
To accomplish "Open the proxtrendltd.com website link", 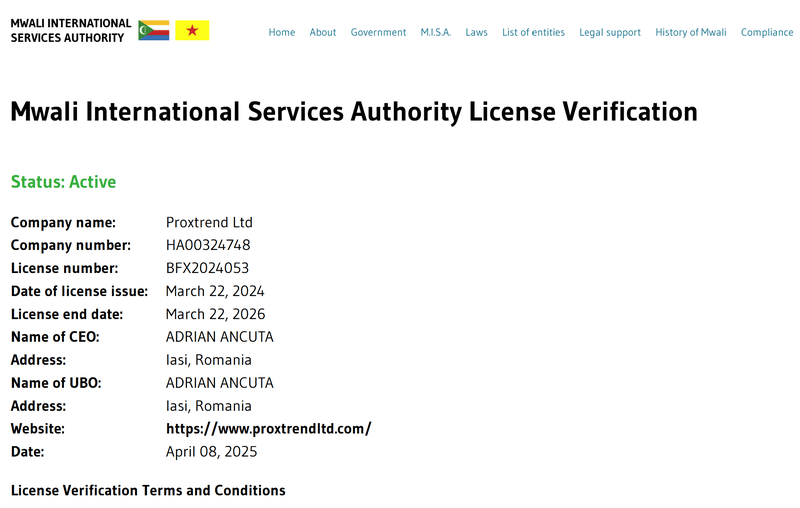I will click(268, 428).
